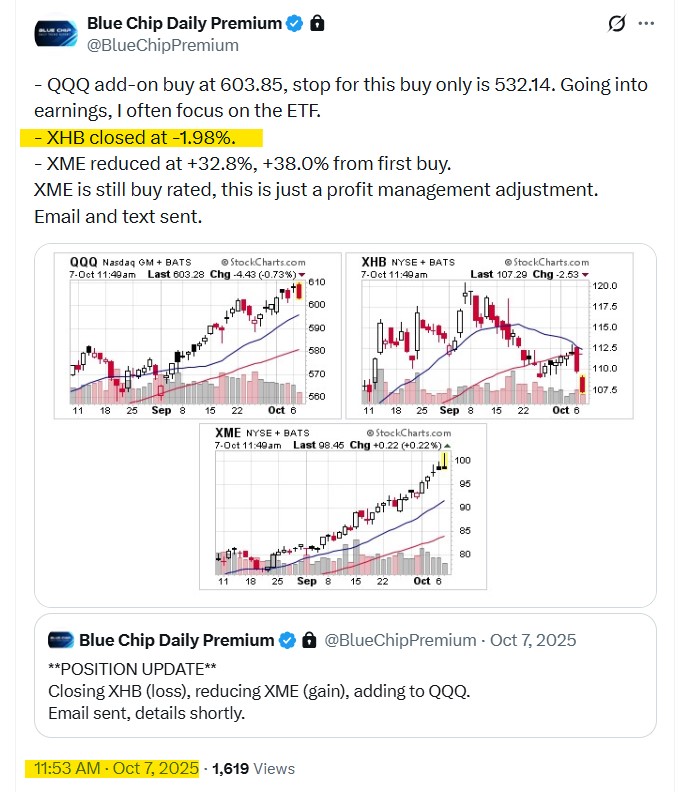The width and height of the screenshot is (688, 792).
Task: Click the 1,619 Views count
Action: 254,768
